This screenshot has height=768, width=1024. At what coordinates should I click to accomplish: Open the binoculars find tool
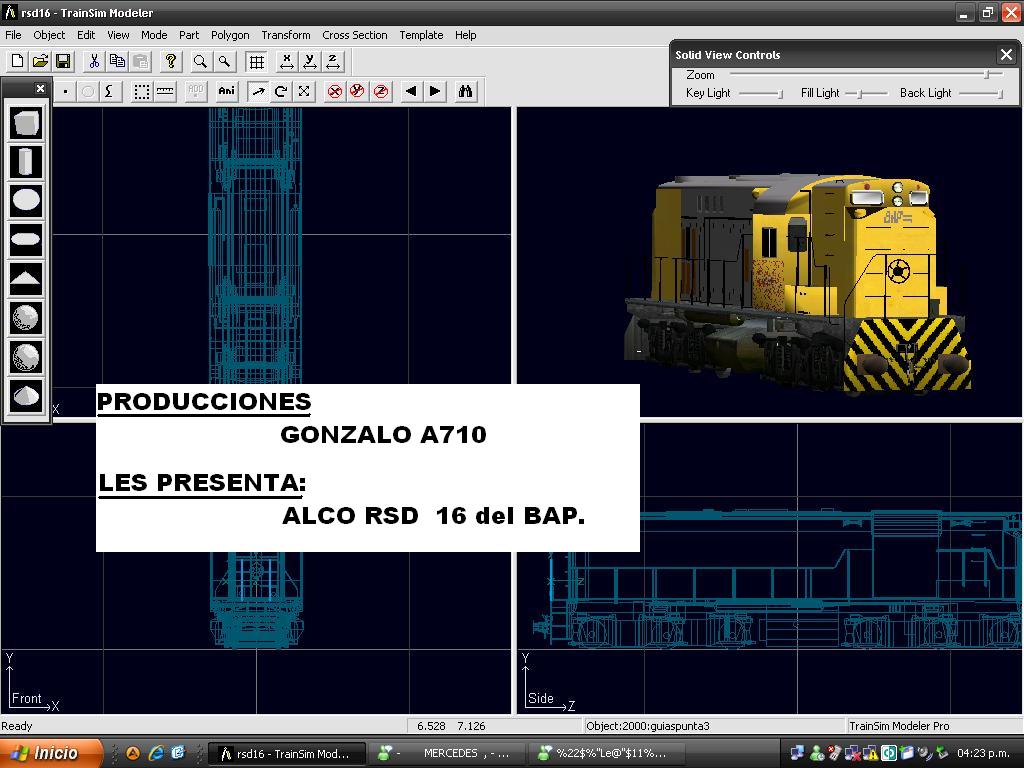tap(465, 91)
